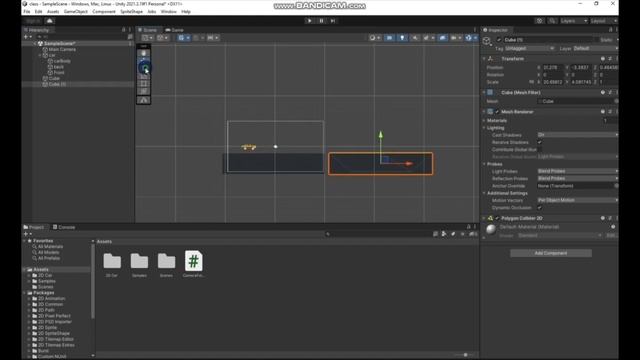This screenshot has height=360, width=640.
Task: Collapse the SampleScene tree
Action: 35,44
